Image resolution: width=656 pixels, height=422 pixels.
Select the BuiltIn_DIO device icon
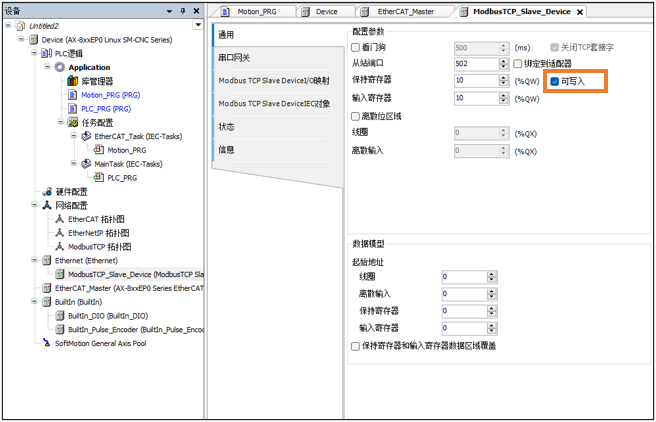point(59,315)
